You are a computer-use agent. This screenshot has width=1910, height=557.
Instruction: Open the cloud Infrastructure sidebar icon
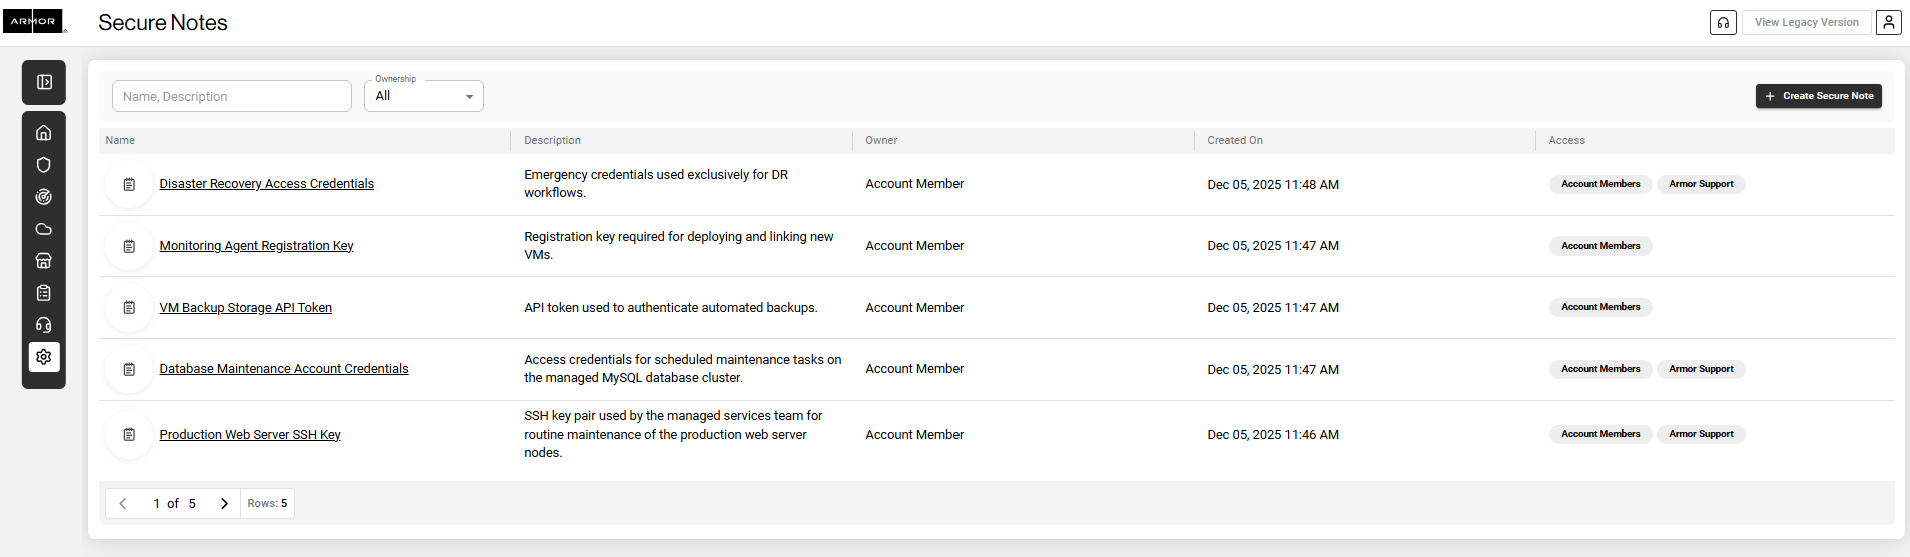pyautogui.click(x=44, y=229)
